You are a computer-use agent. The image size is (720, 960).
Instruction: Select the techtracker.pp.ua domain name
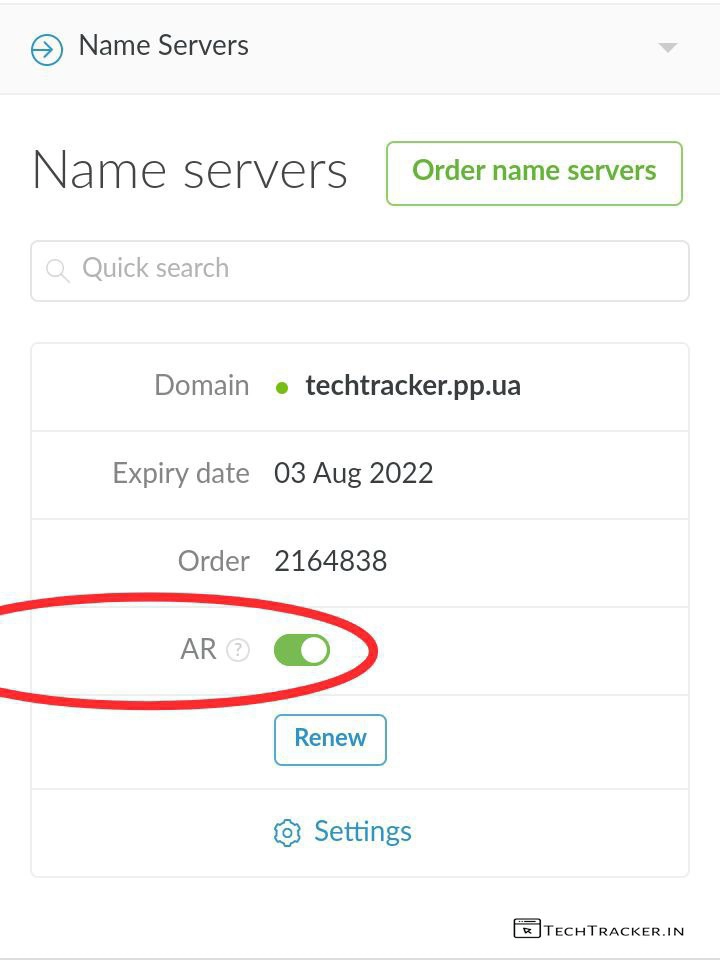point(413,386)
